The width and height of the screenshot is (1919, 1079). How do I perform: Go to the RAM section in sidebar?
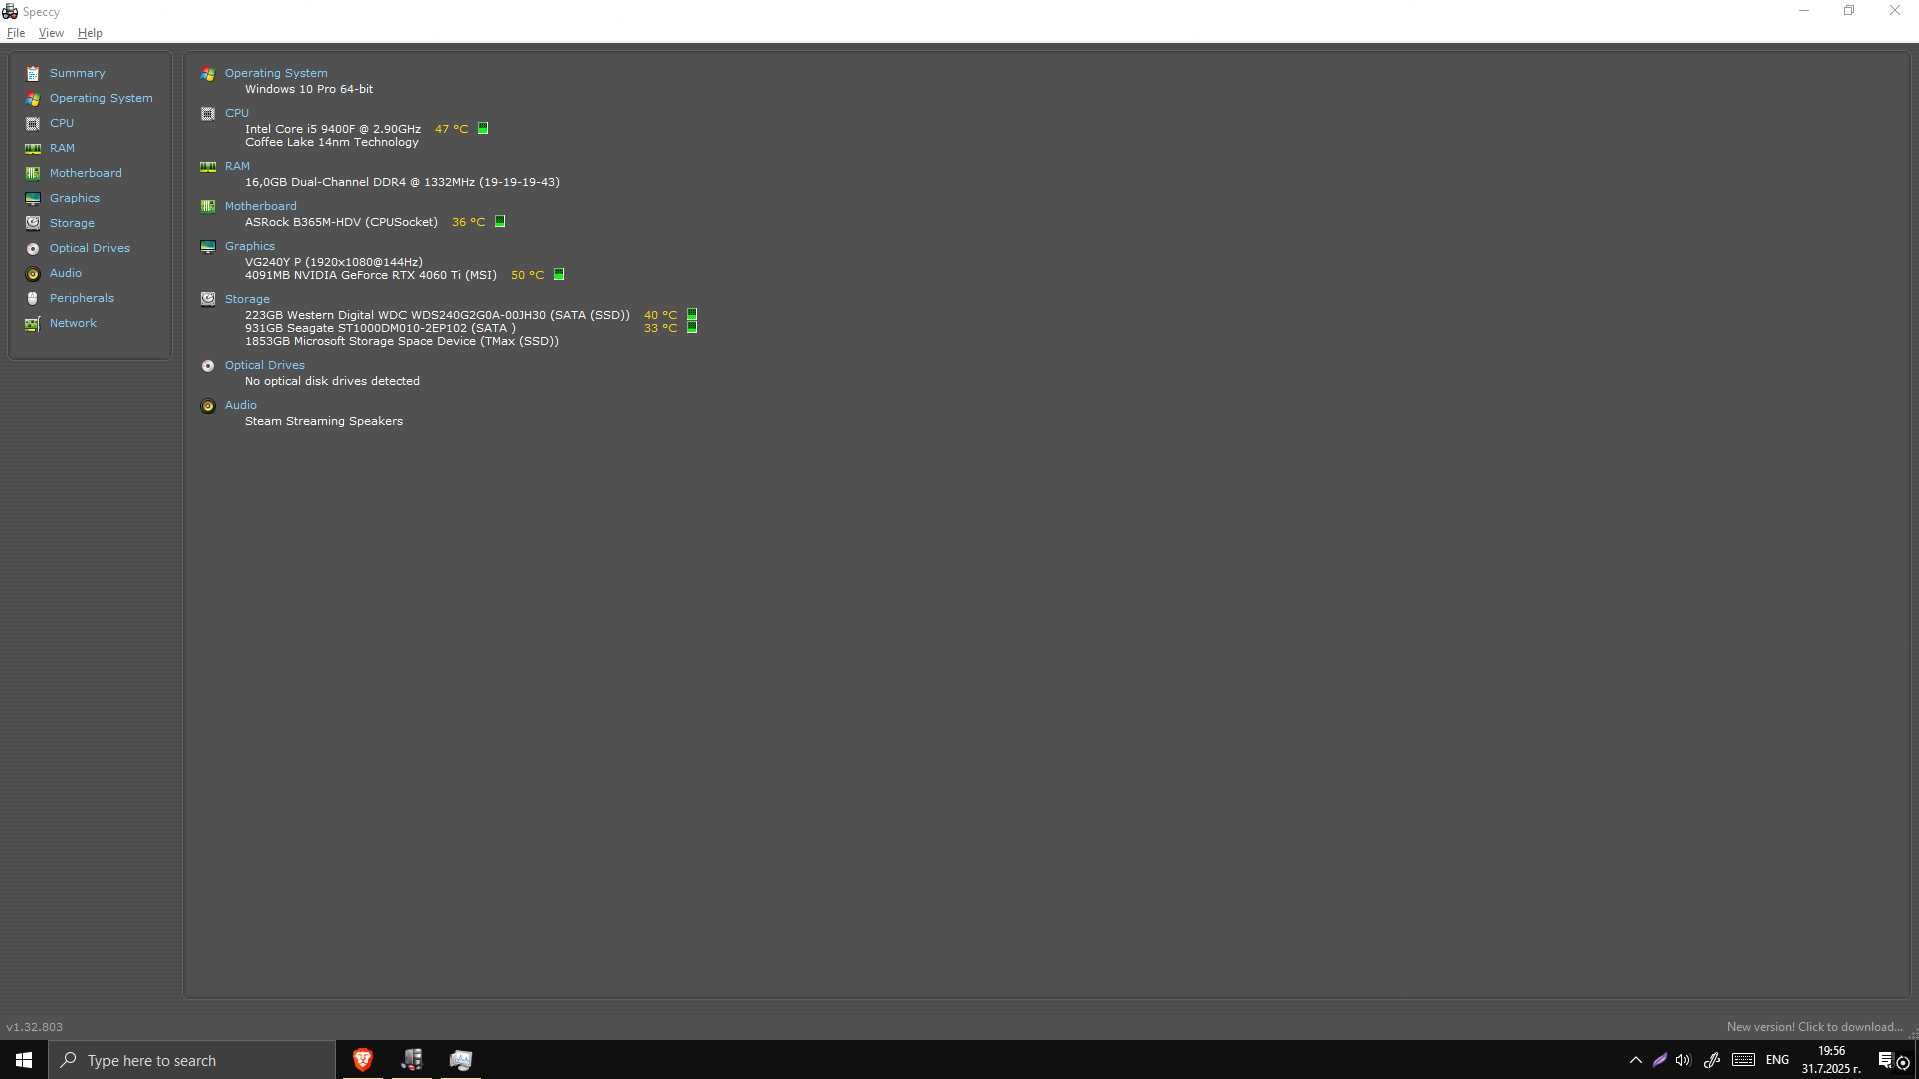62,148
